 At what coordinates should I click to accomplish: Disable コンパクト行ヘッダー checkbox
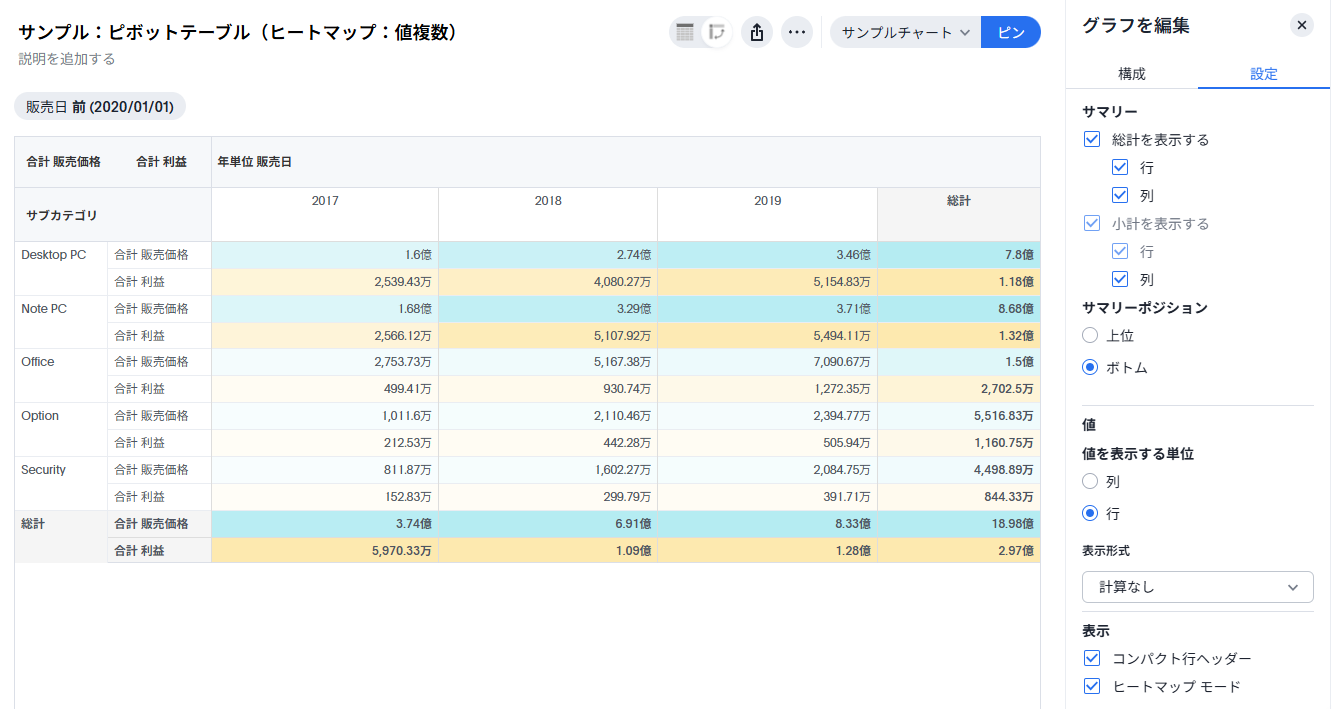[1092, 658]
